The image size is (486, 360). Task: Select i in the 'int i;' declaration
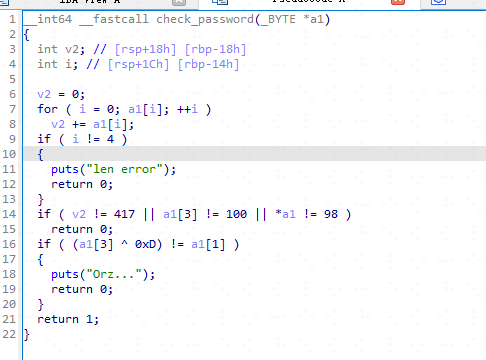tap(69, 64)
